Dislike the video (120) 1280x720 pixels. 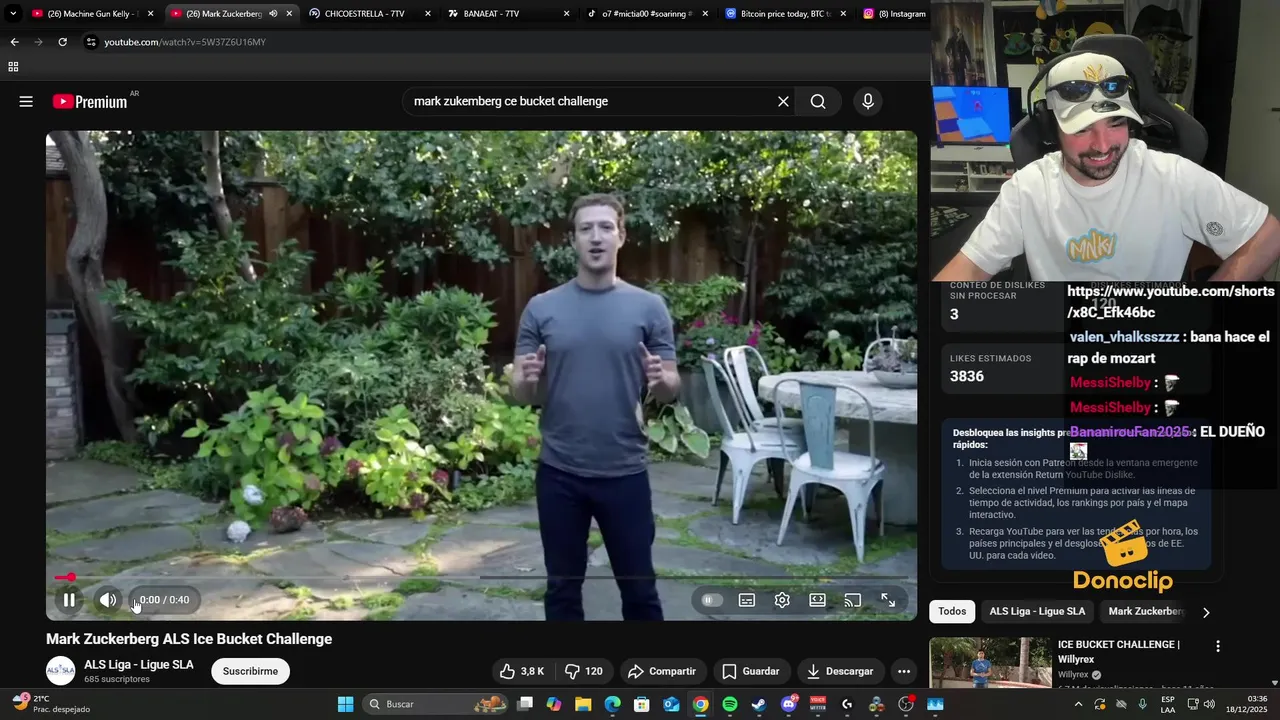[584, 671]
